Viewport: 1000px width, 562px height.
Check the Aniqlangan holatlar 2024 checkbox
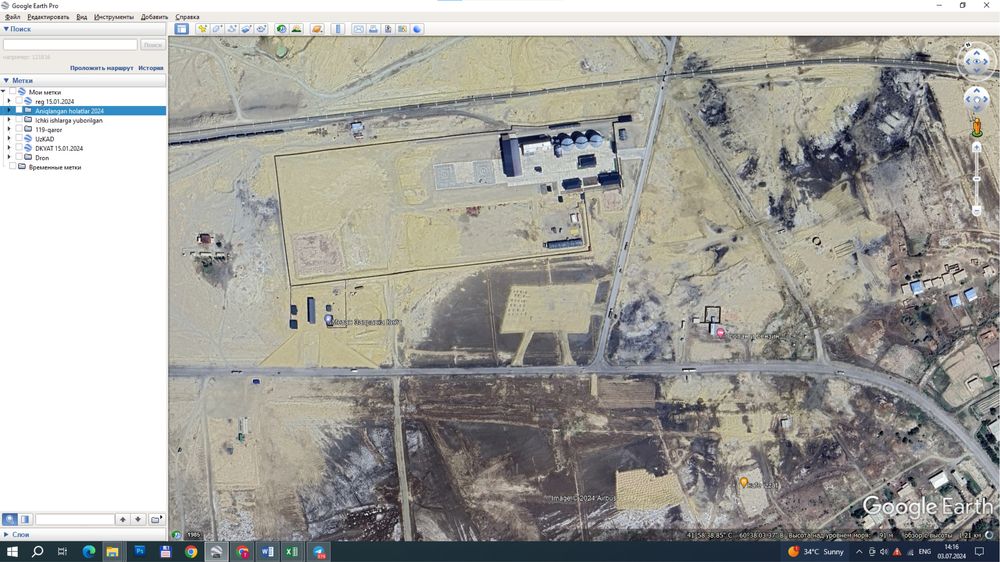point(19,110)
